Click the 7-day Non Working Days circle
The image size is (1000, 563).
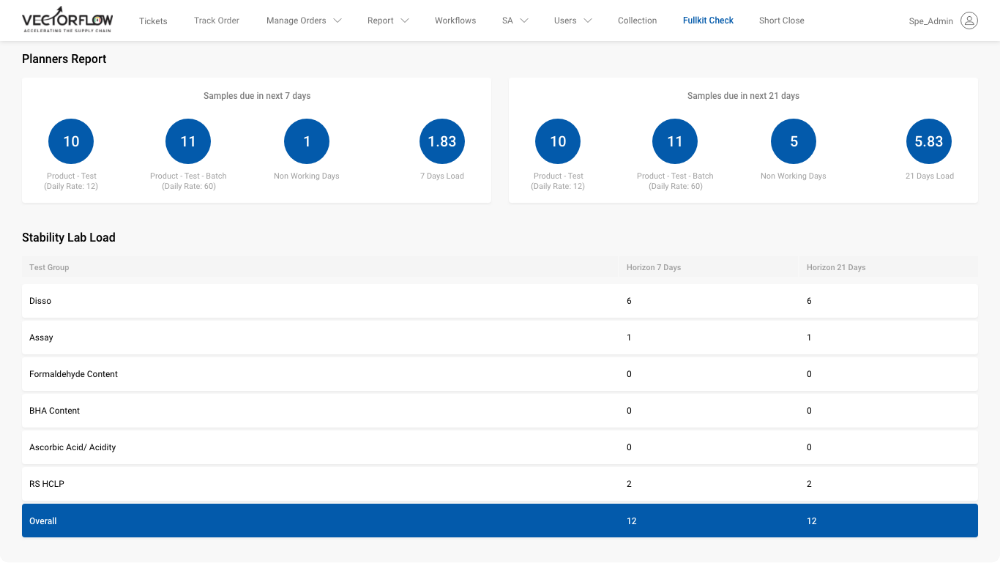[x=307, y=141]
